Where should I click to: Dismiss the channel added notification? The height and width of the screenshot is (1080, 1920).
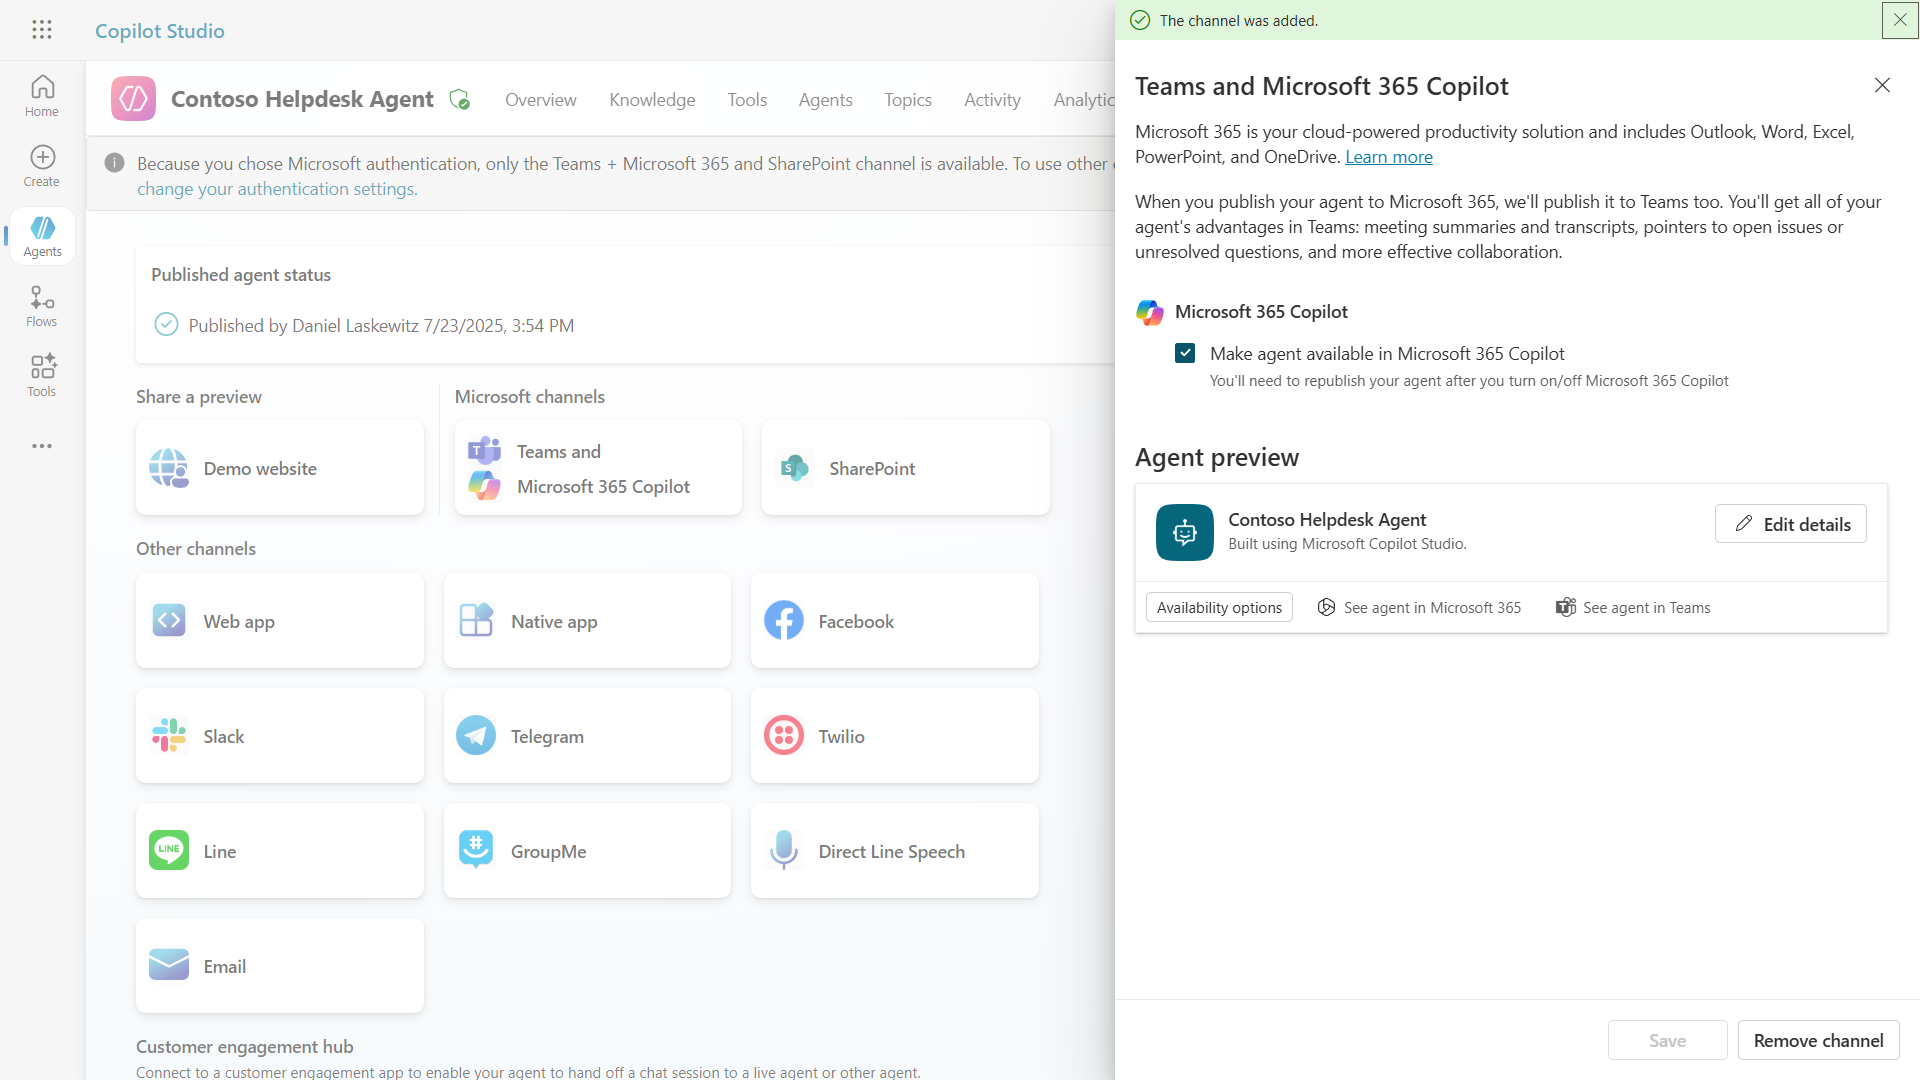(x=1899, y=20)
